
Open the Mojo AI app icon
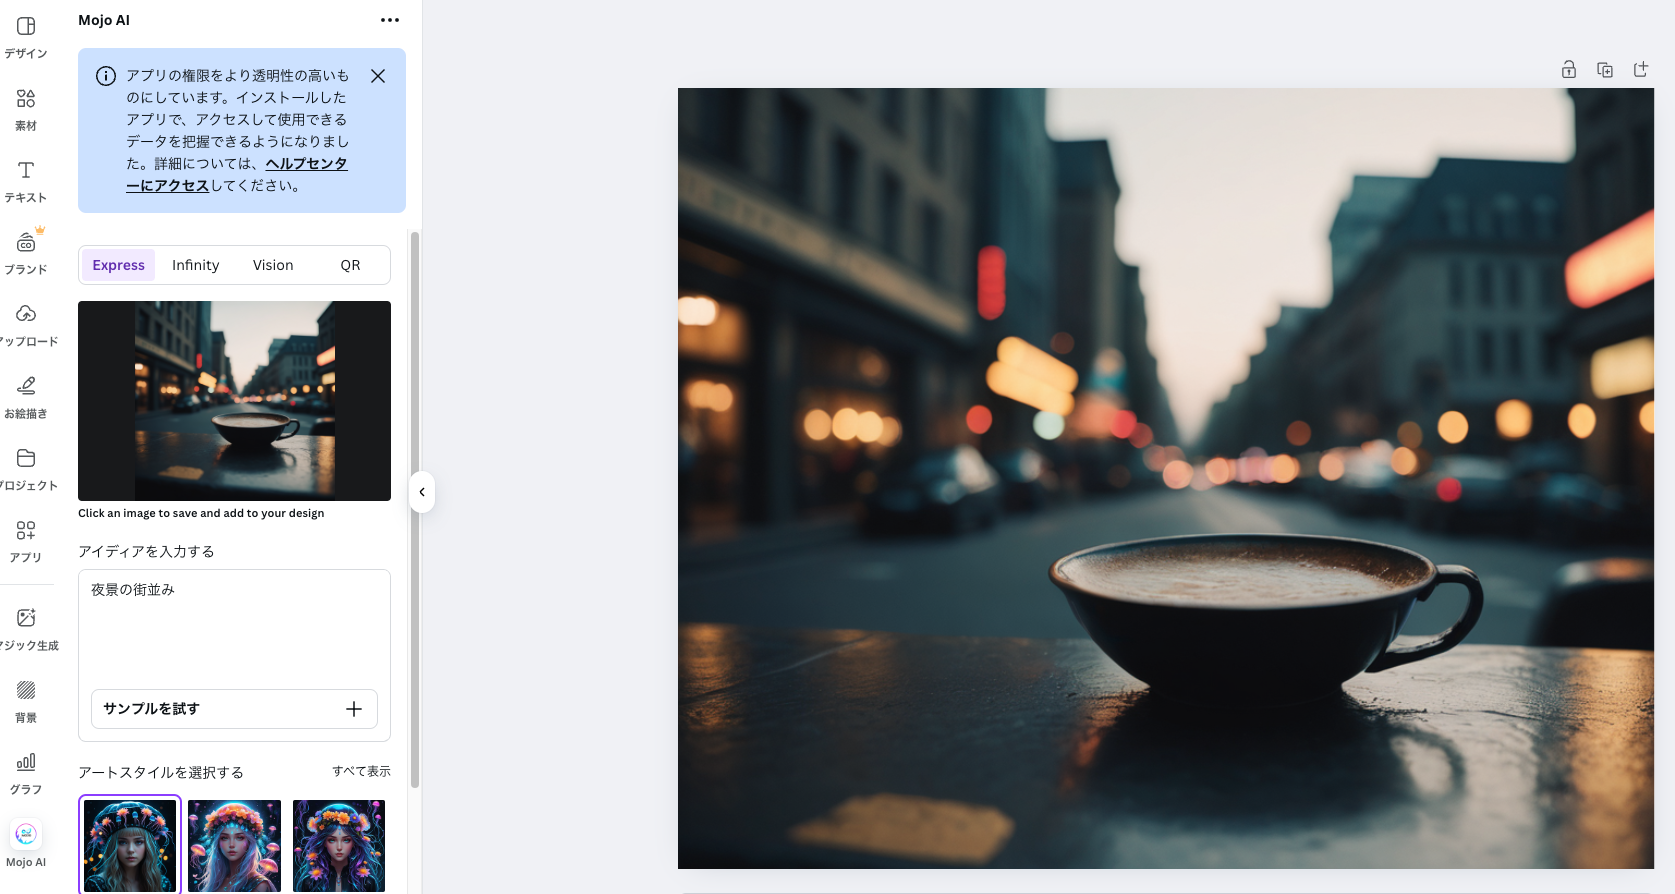pos(26,843)
